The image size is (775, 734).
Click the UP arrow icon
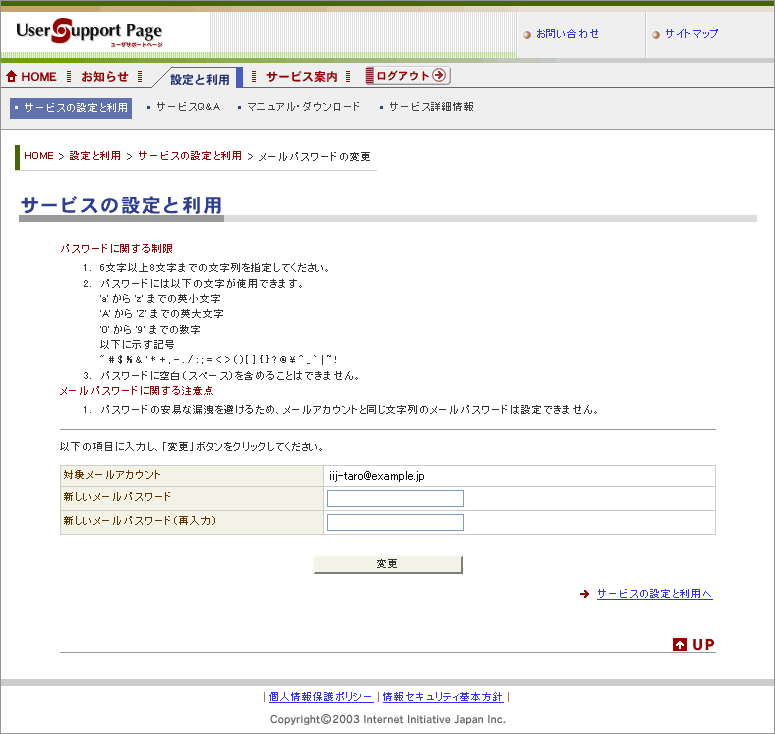click(x=680, y=645)
